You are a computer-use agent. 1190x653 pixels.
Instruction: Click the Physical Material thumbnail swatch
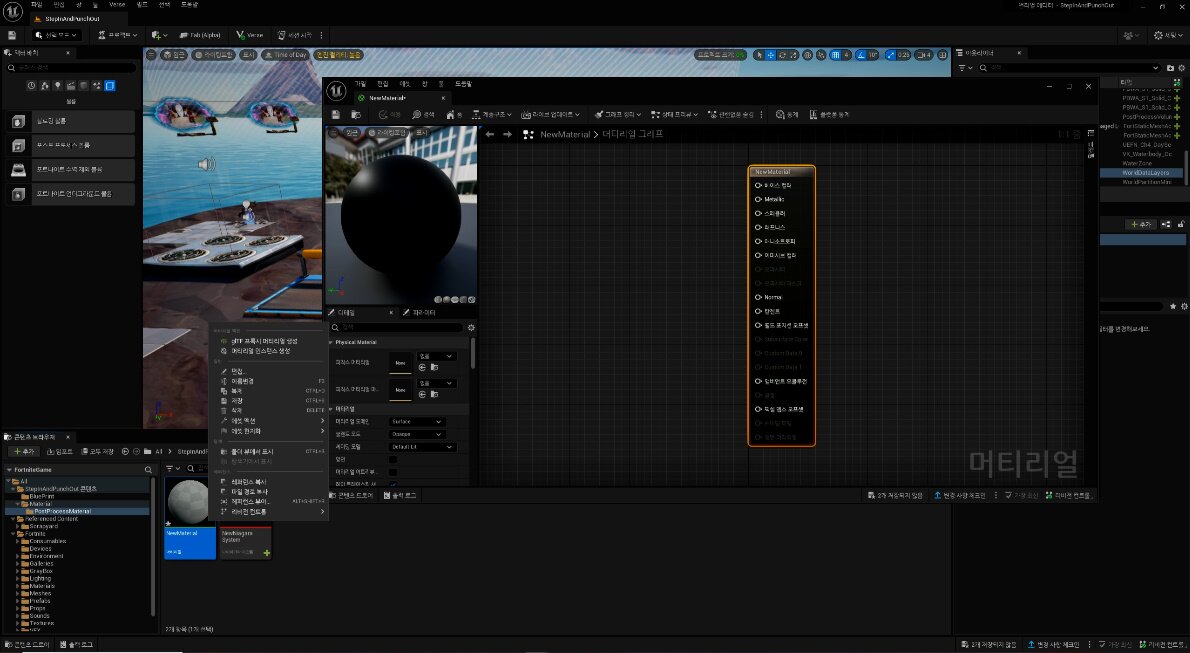[399, 362]
